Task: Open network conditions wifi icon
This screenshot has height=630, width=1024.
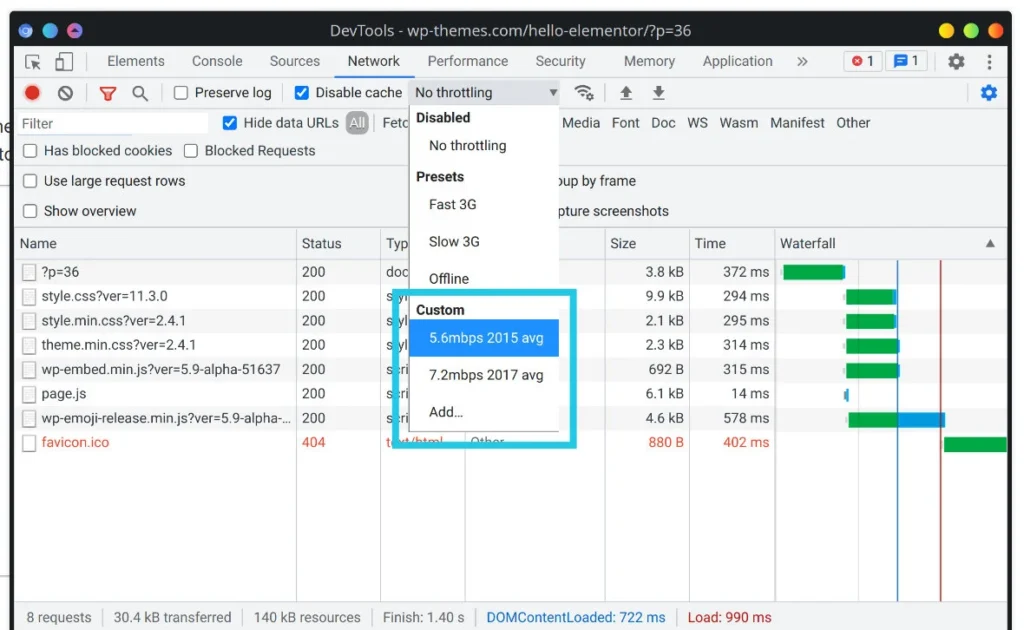Action: click(584, 93)
